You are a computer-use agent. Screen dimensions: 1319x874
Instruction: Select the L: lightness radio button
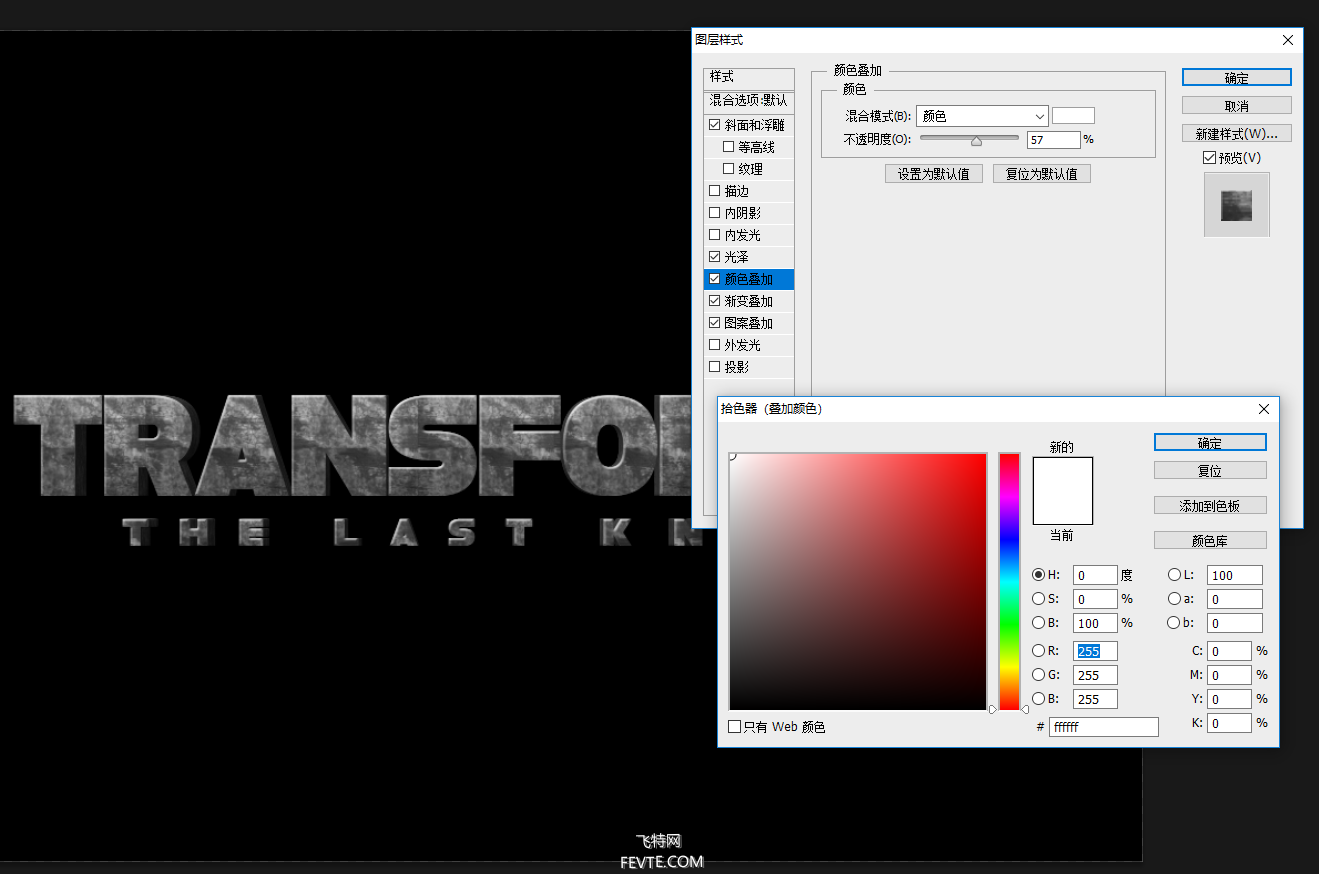point(1174,575)
